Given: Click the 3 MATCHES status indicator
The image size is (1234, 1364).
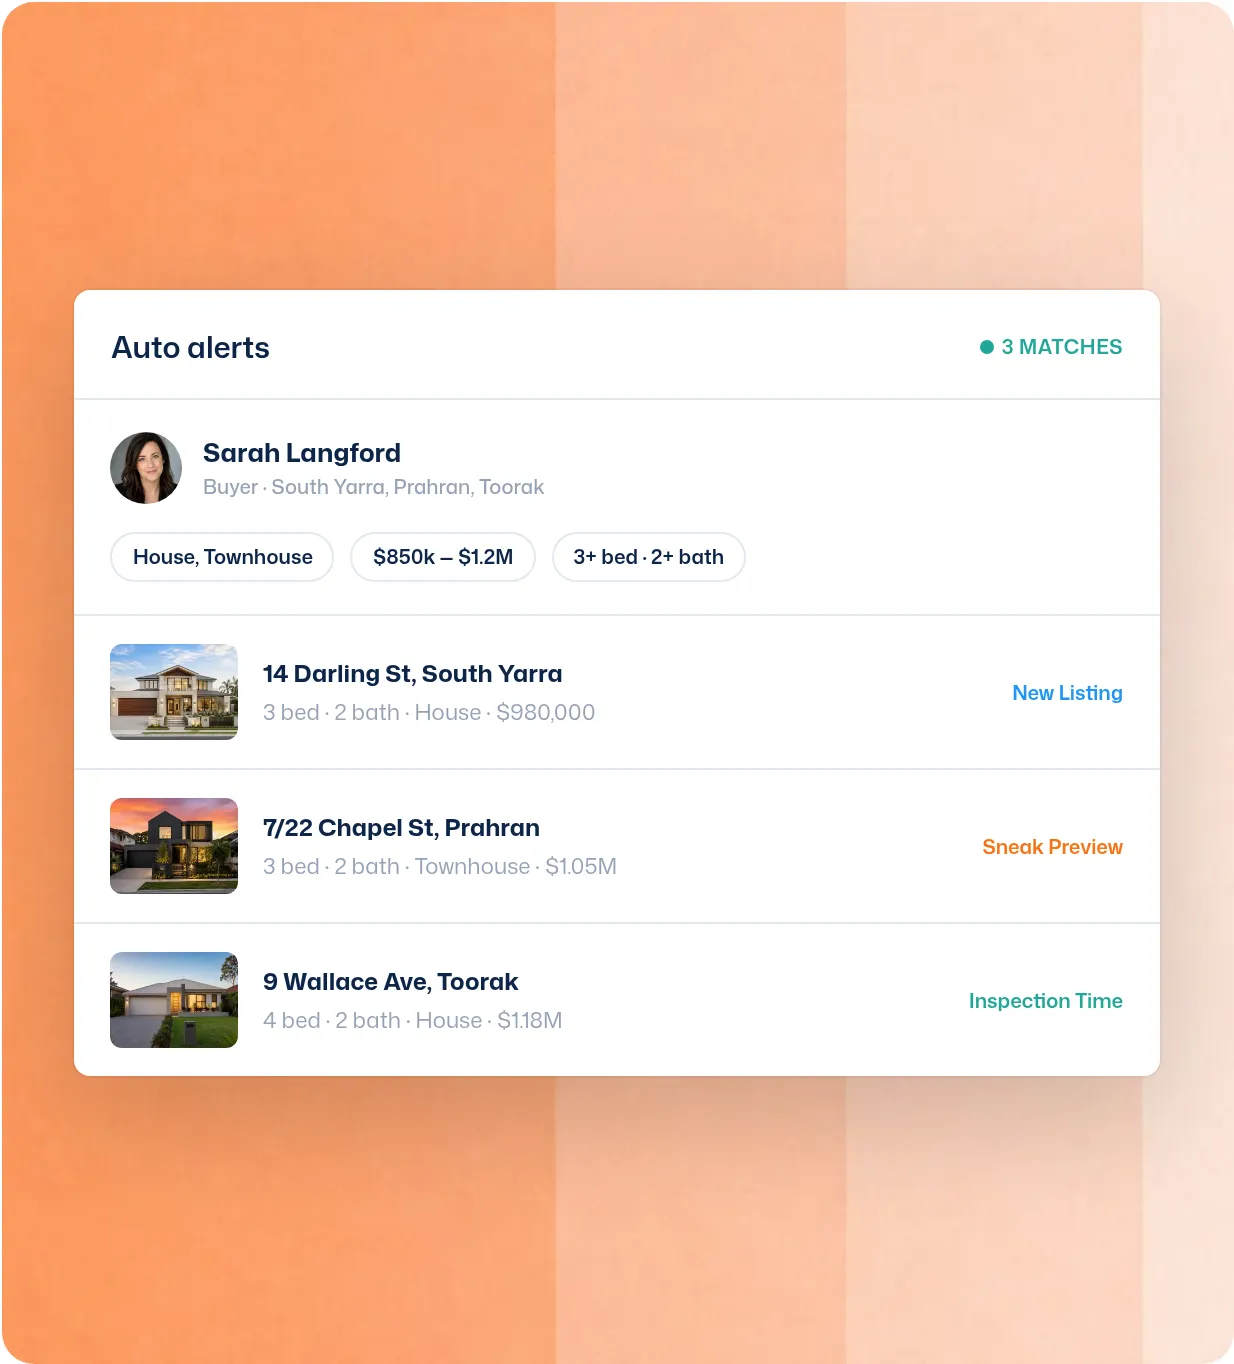Looking at the screenshot, I should pos(1051,347).
